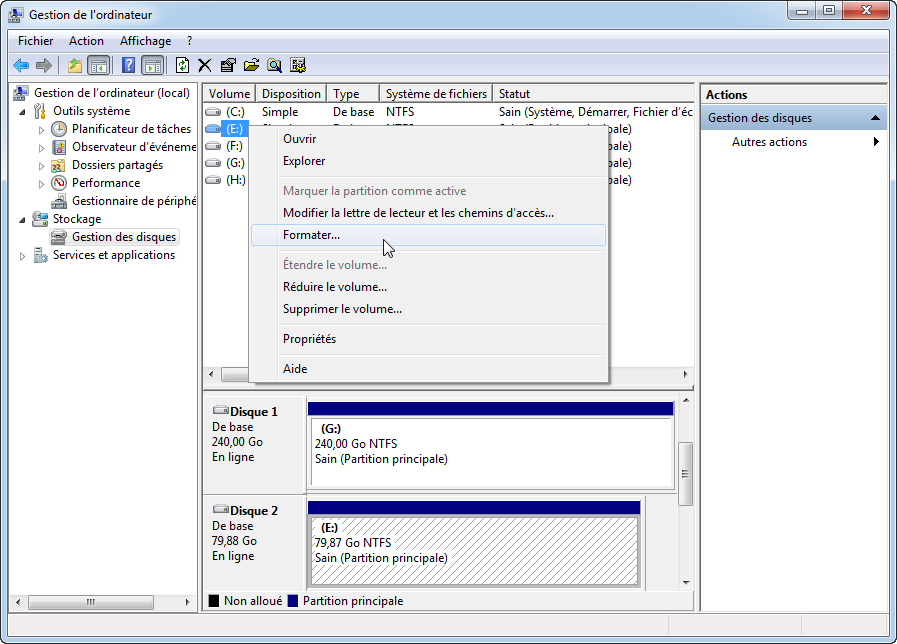Sort by Système de fichiers column header
897x644 pixels.
pyautogui.click(x=436, y=94)
